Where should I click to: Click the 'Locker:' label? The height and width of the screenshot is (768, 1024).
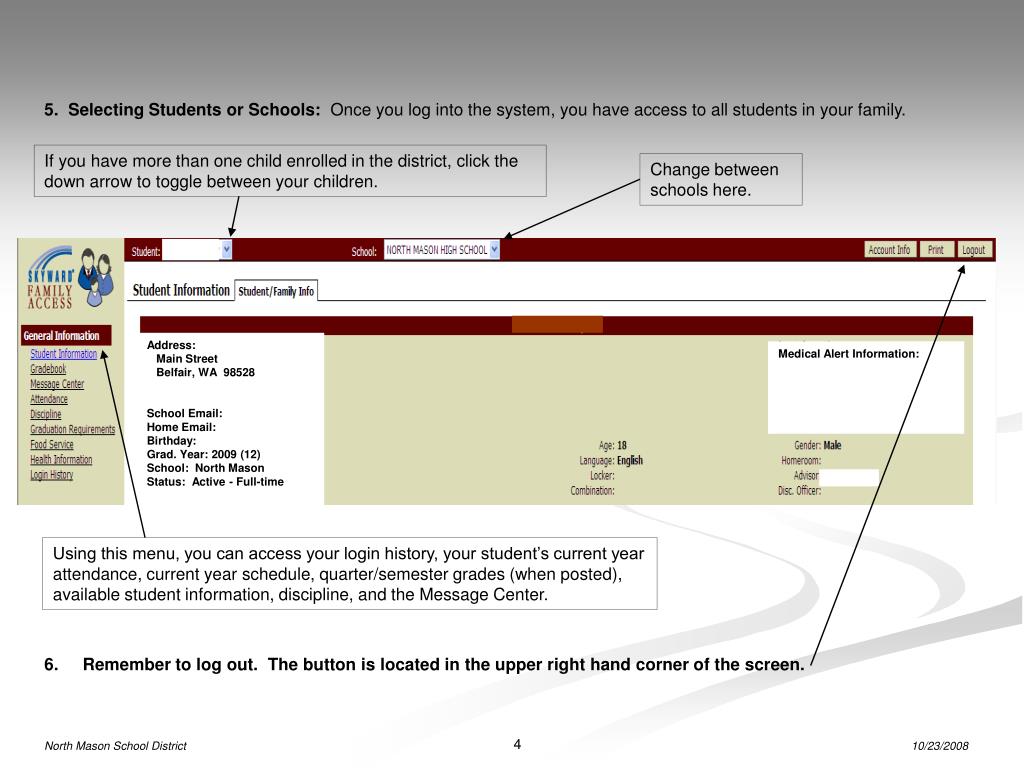coord(602,476)
